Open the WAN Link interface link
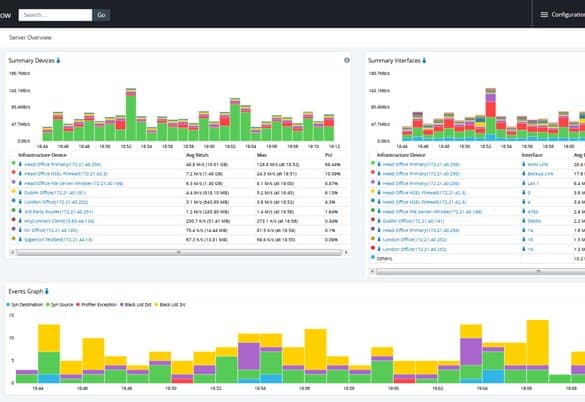The height and width of the screenshot is (402, 585). 538,164
